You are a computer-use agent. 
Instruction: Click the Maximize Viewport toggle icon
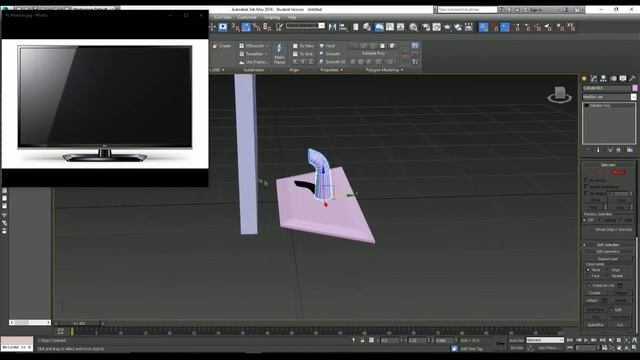point(634,348)
